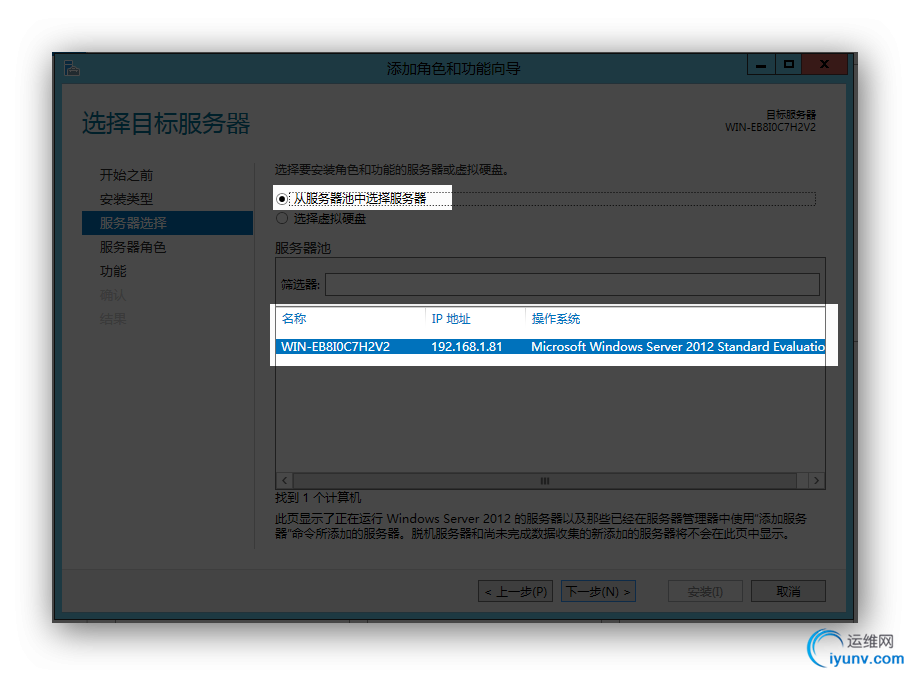Click the 上一步(P) previous button
The height and width of the screenshot is (675, 910).
coord(515,591)
